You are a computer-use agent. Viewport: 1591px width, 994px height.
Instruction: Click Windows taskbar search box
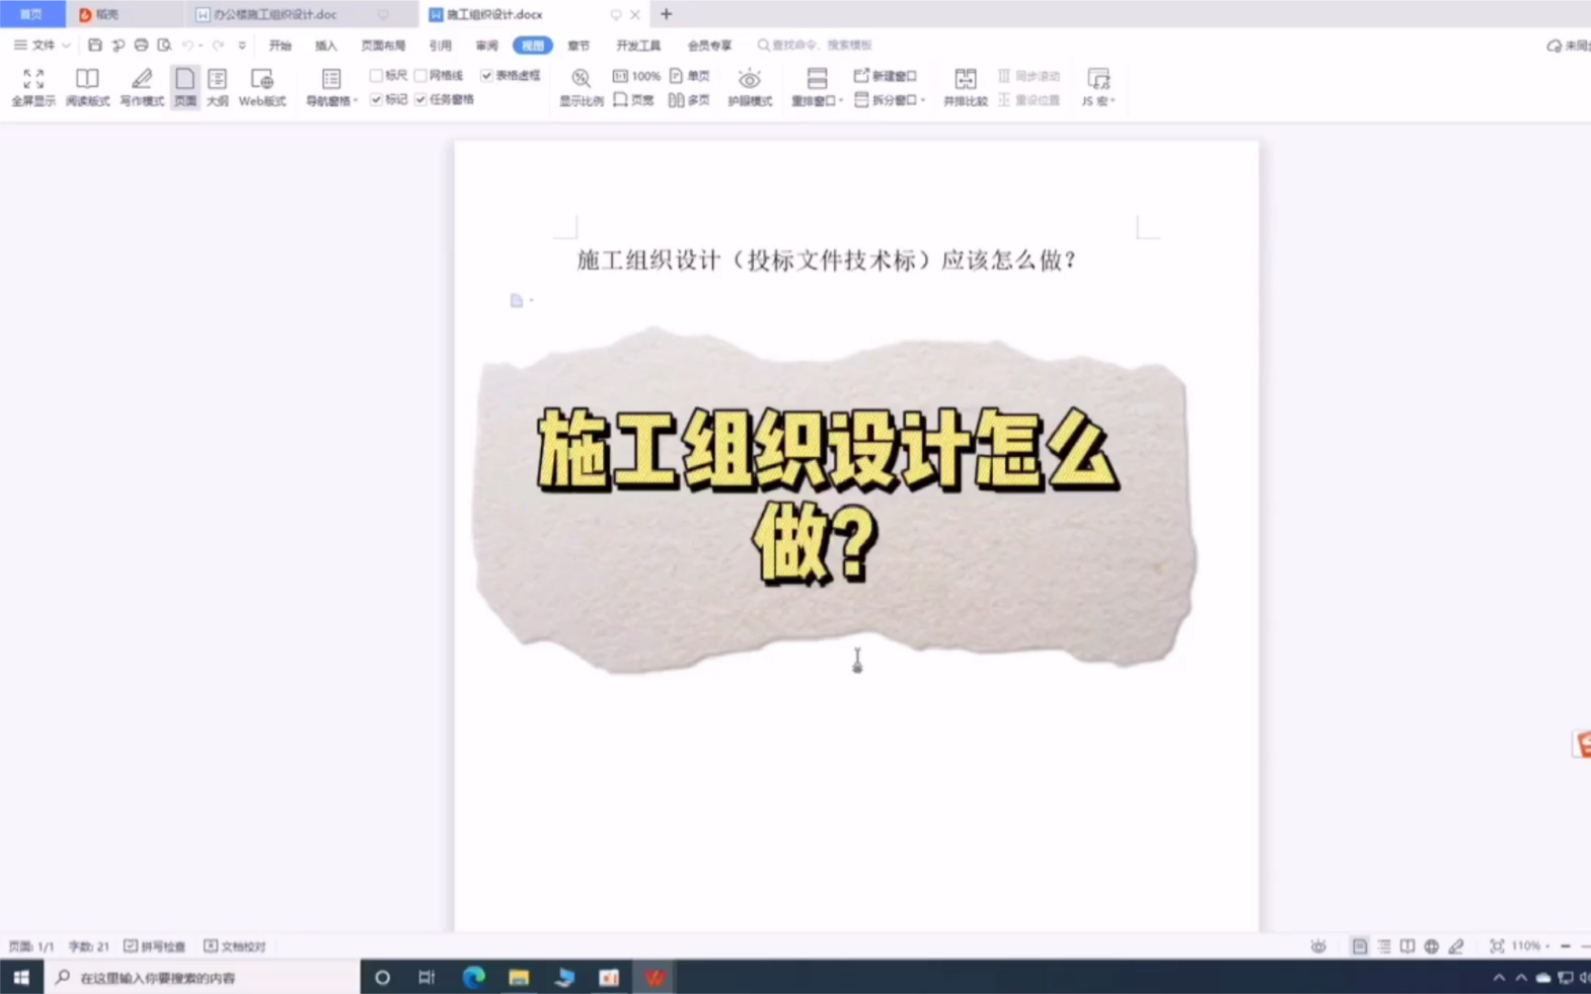pos(203,977)
